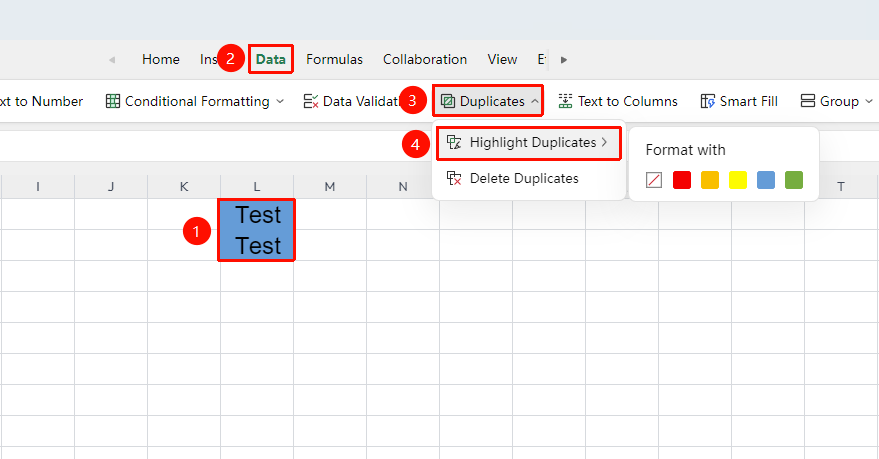Select column header K
The height and width of the screenshot is (459, 879).
tap(184, 187)
